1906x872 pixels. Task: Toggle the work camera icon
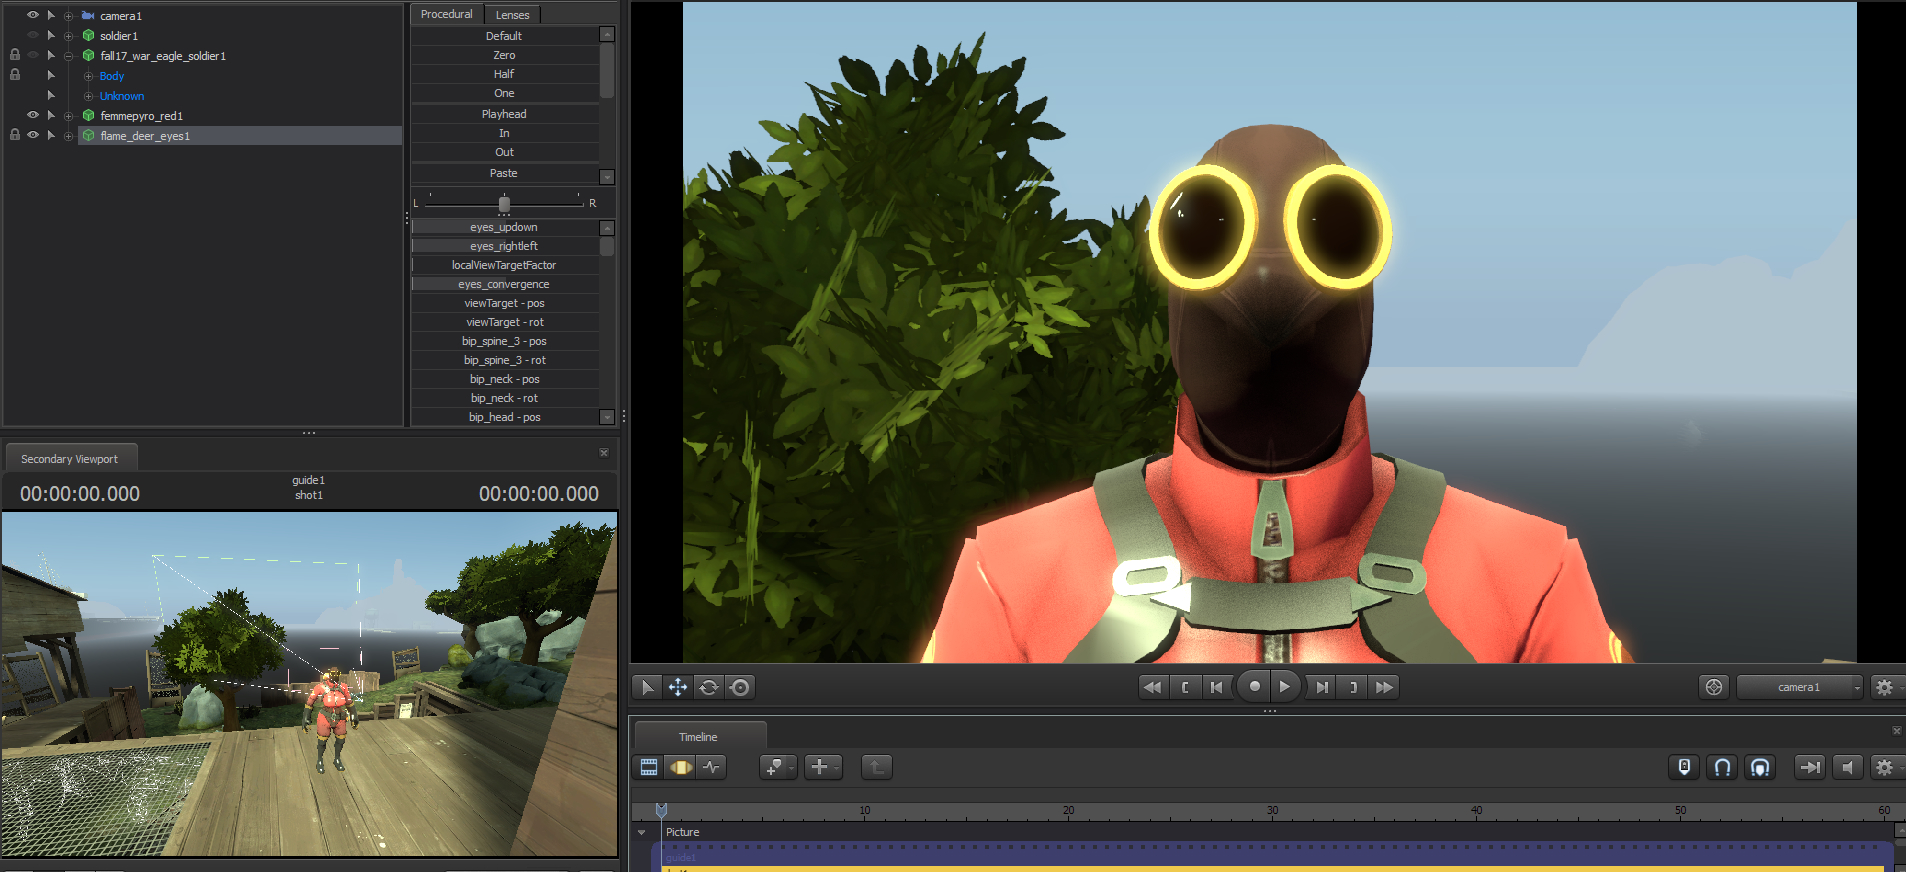point(1714,687)
